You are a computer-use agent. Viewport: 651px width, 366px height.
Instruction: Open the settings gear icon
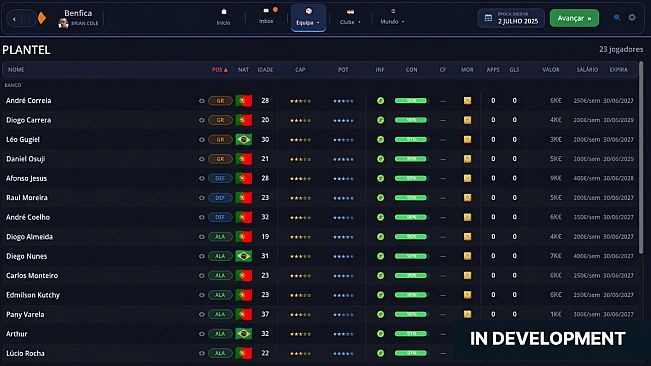pos(632,17)
